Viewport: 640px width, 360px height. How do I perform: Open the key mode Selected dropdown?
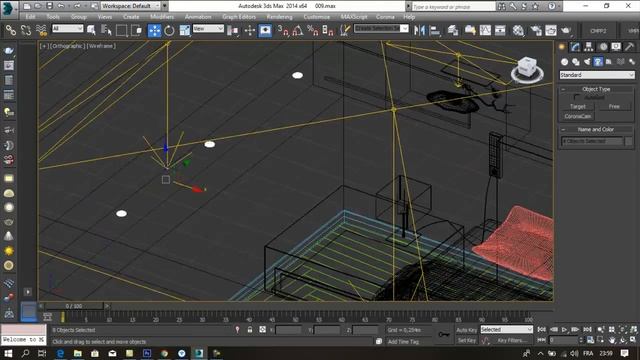pyautogui.click(x=507, y=329)
